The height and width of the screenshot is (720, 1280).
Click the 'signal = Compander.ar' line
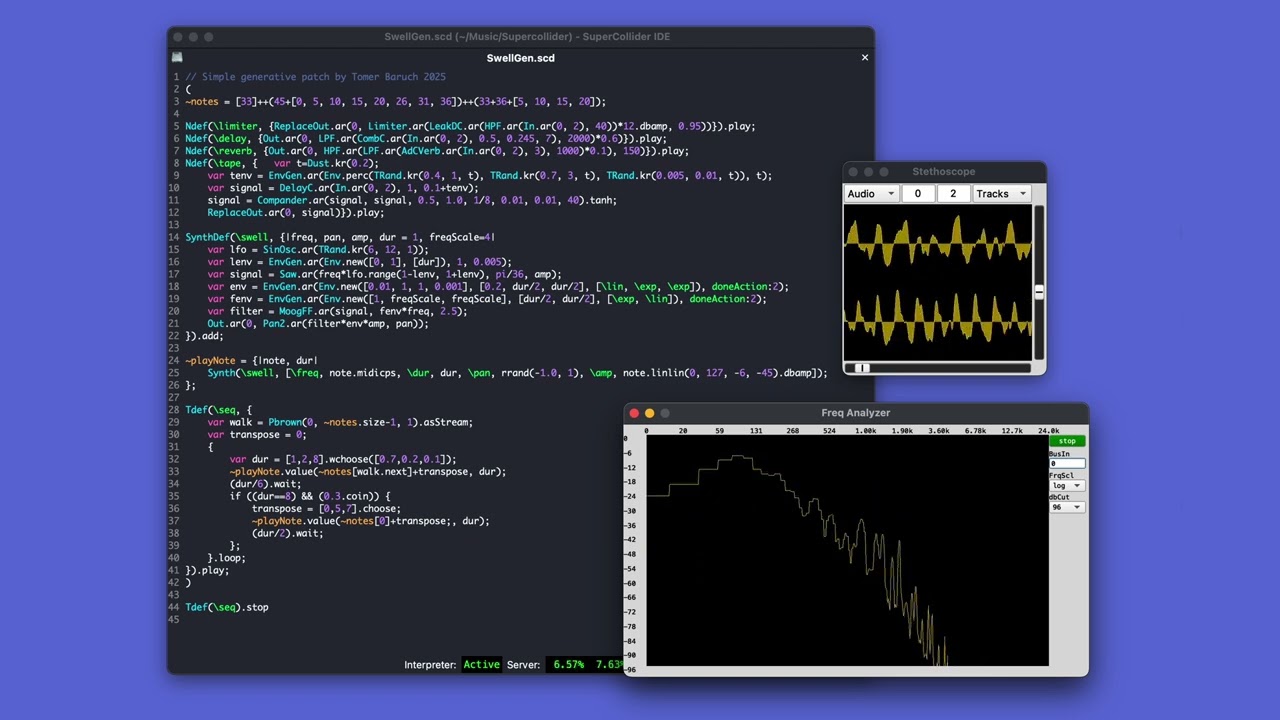point(412,200)
